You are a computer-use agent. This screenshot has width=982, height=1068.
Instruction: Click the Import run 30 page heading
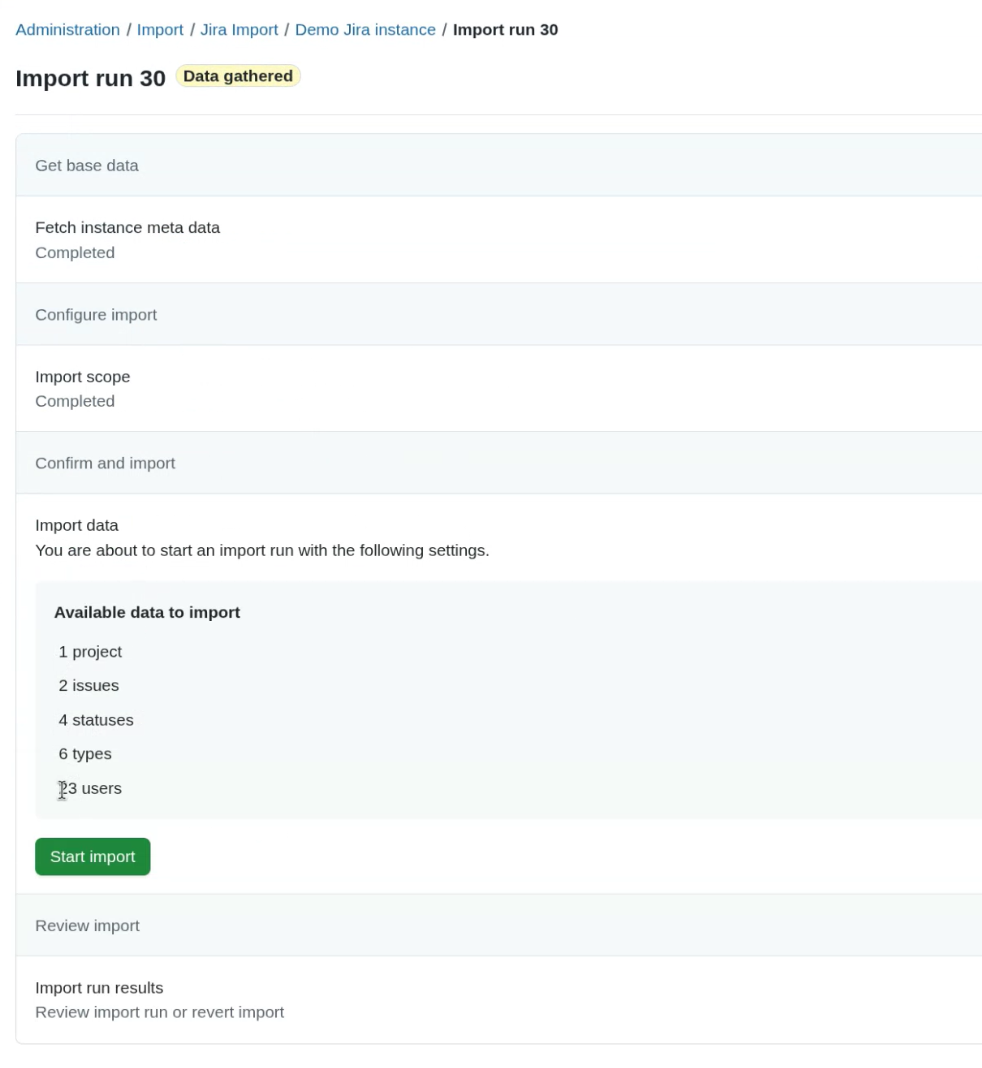pyautogui.click(x=90, y=78)
